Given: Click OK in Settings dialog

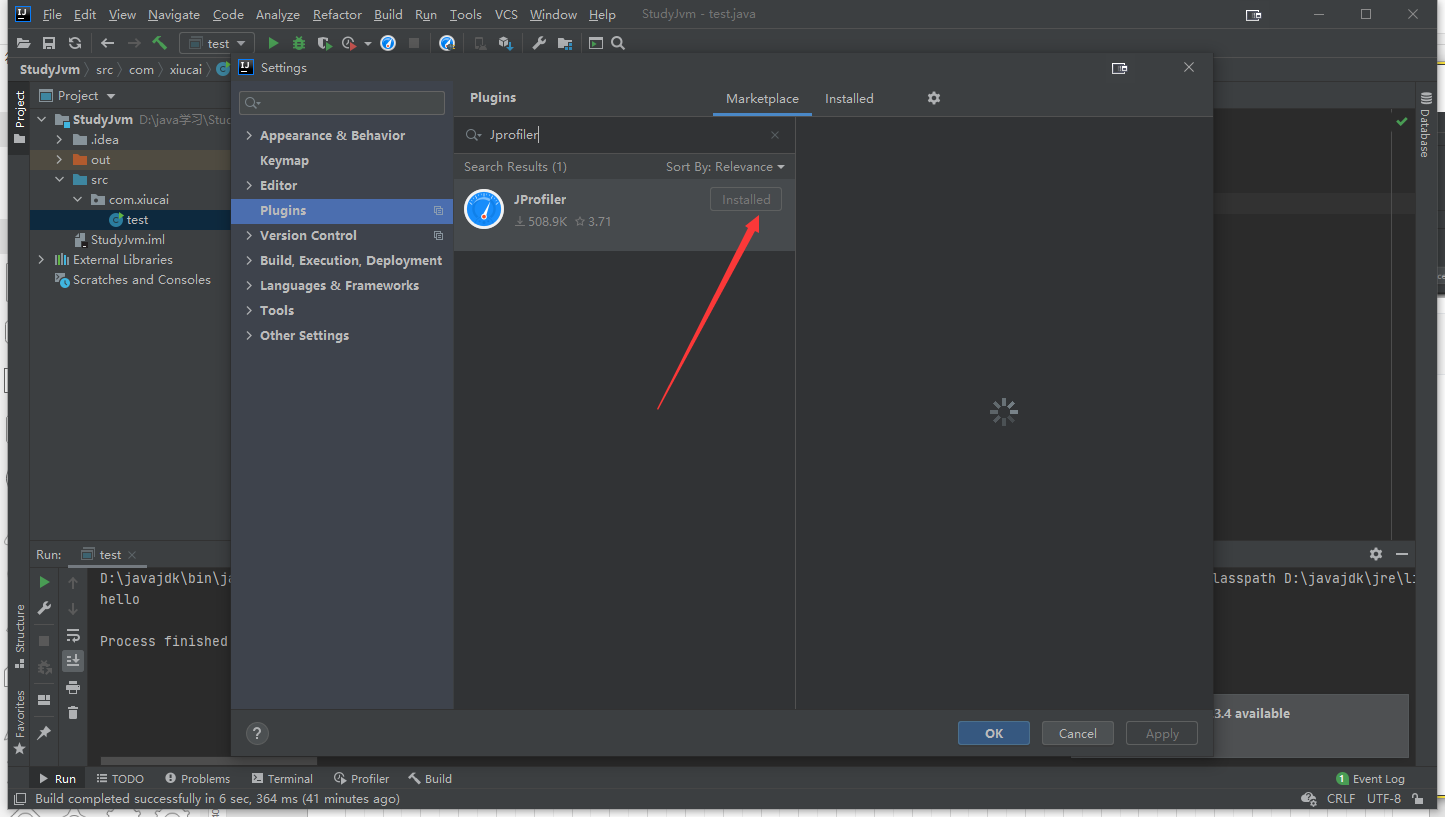Looking at the screenshot, I should (994, 733).
